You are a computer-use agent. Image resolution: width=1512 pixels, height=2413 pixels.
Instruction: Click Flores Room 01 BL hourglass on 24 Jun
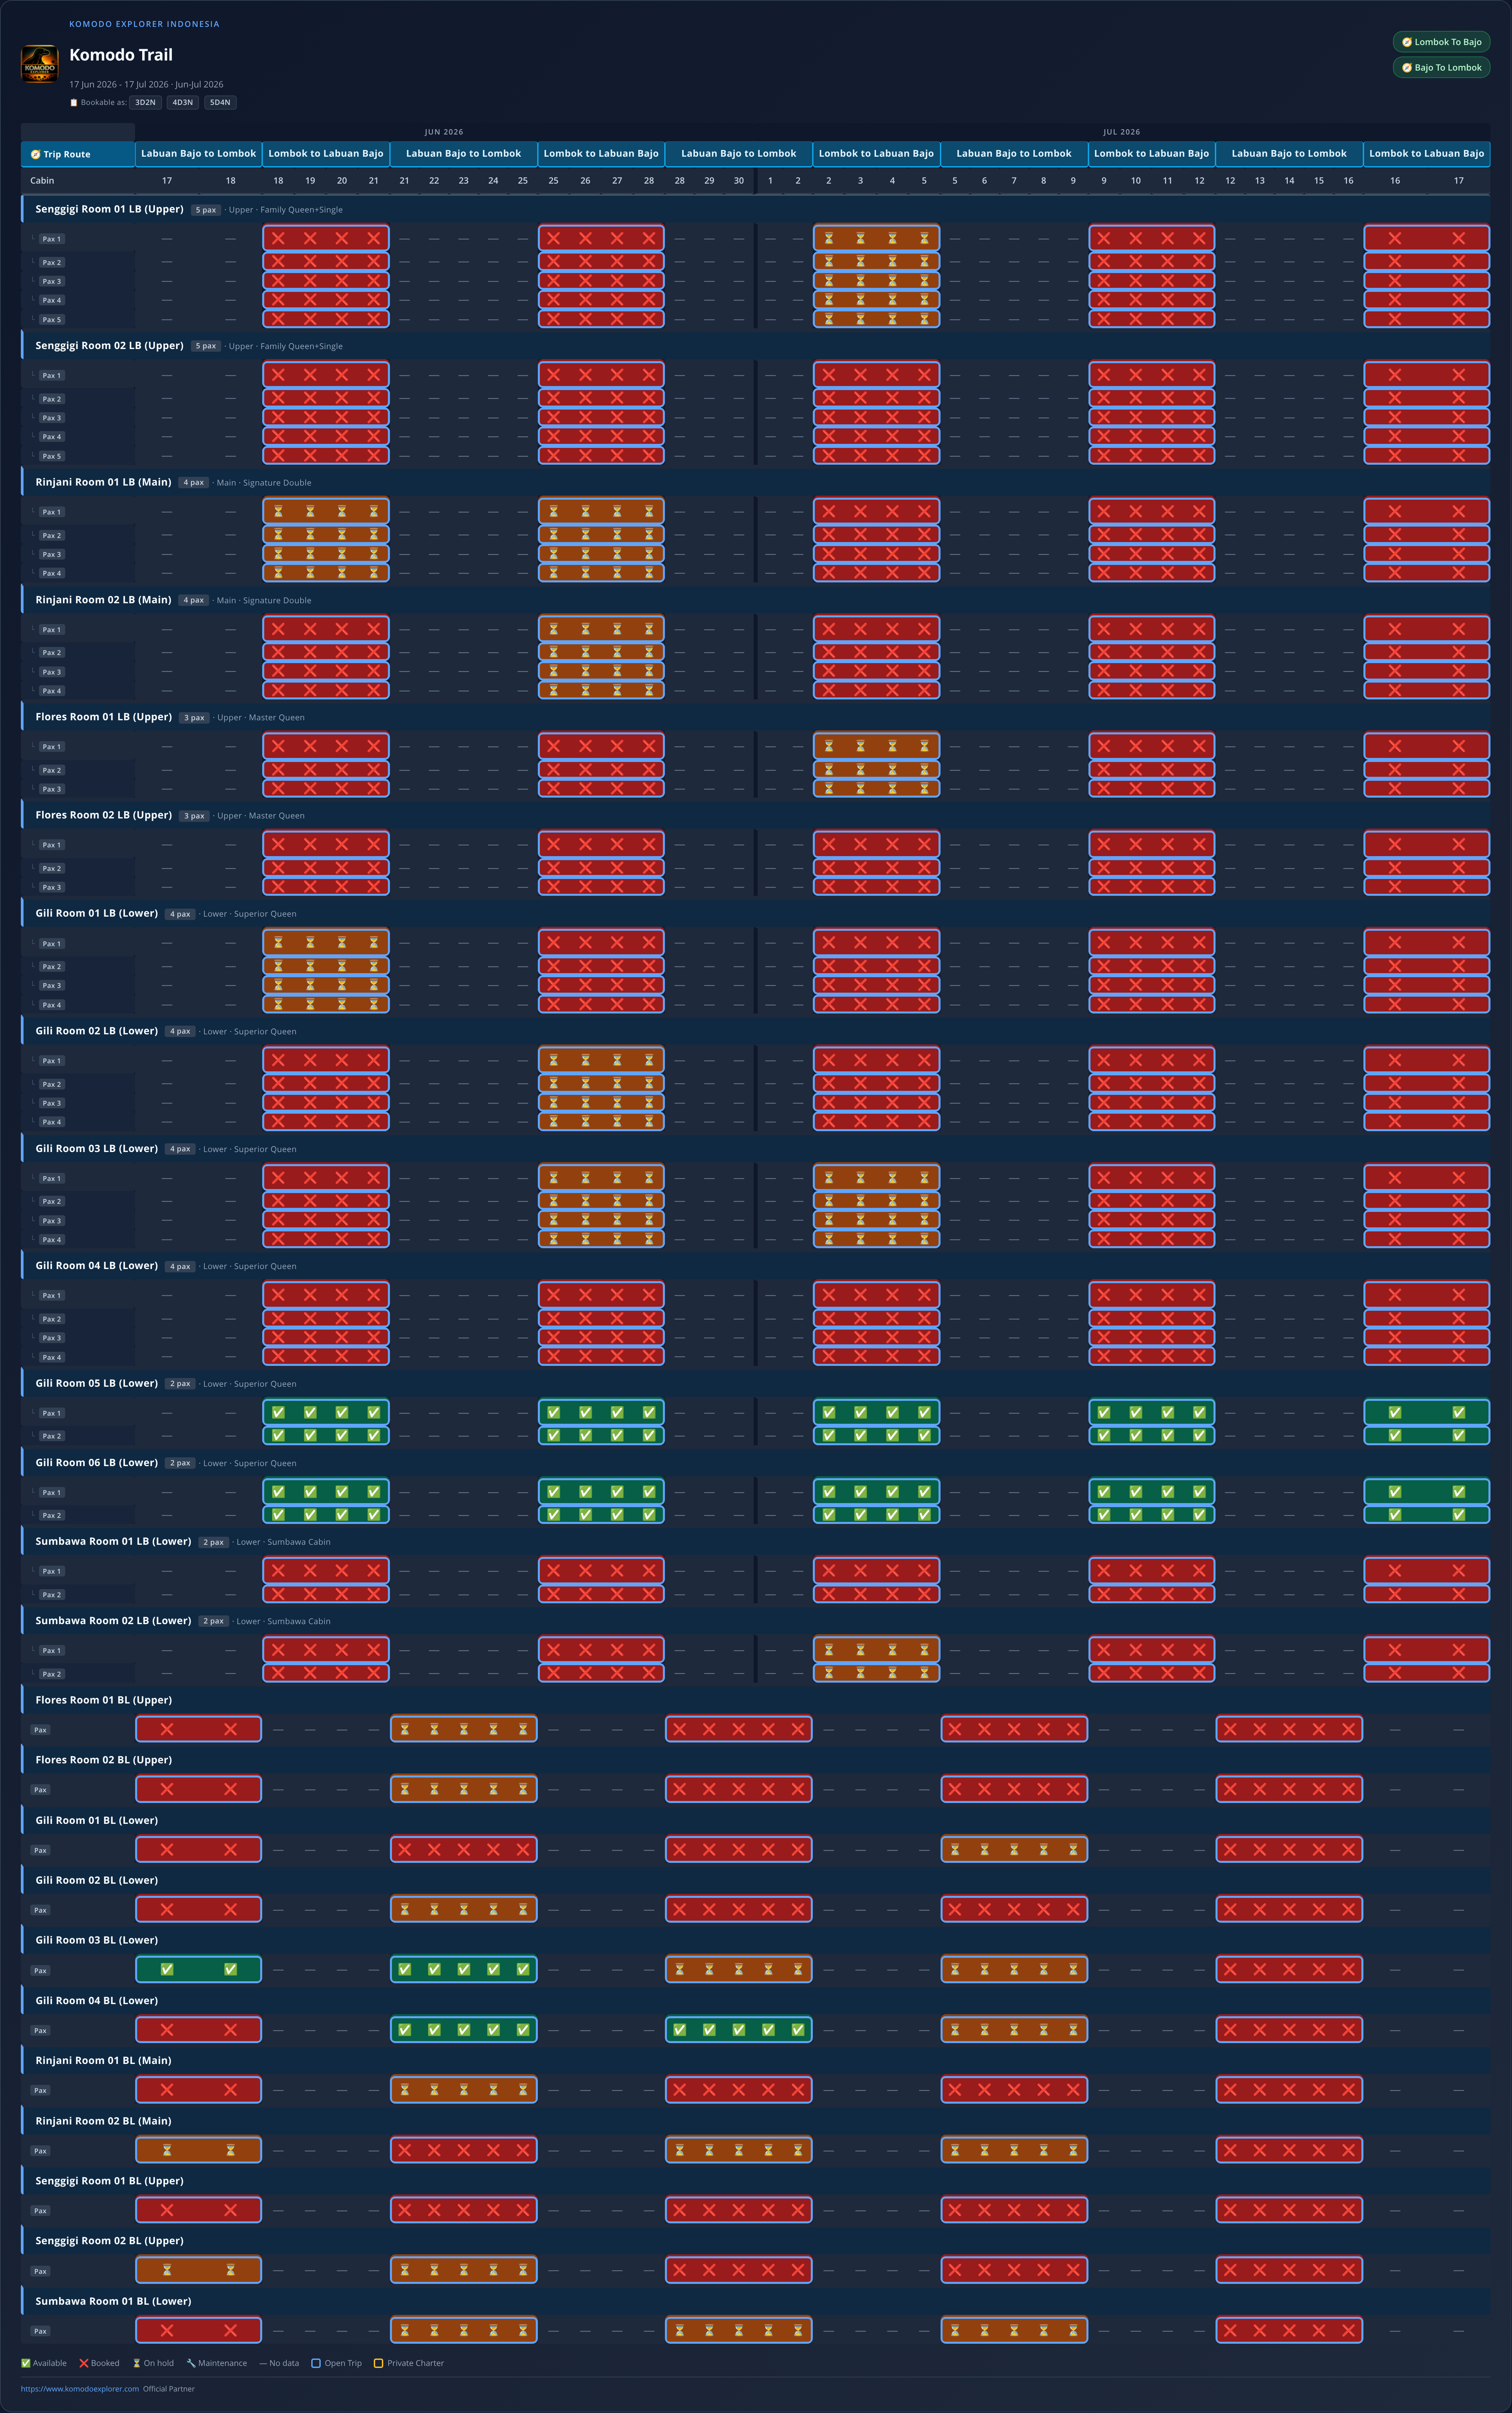coord(493,1729)
